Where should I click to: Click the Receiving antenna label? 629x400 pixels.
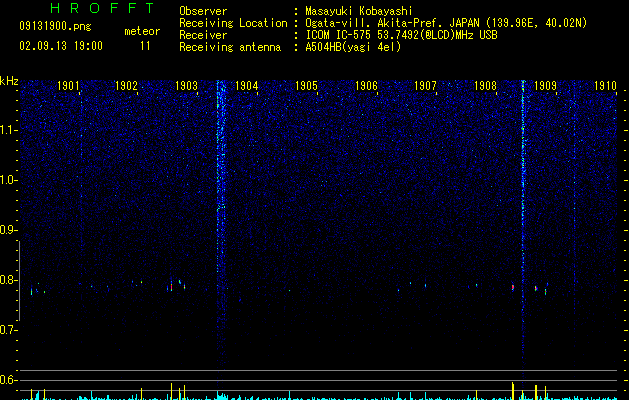[230, 47]
